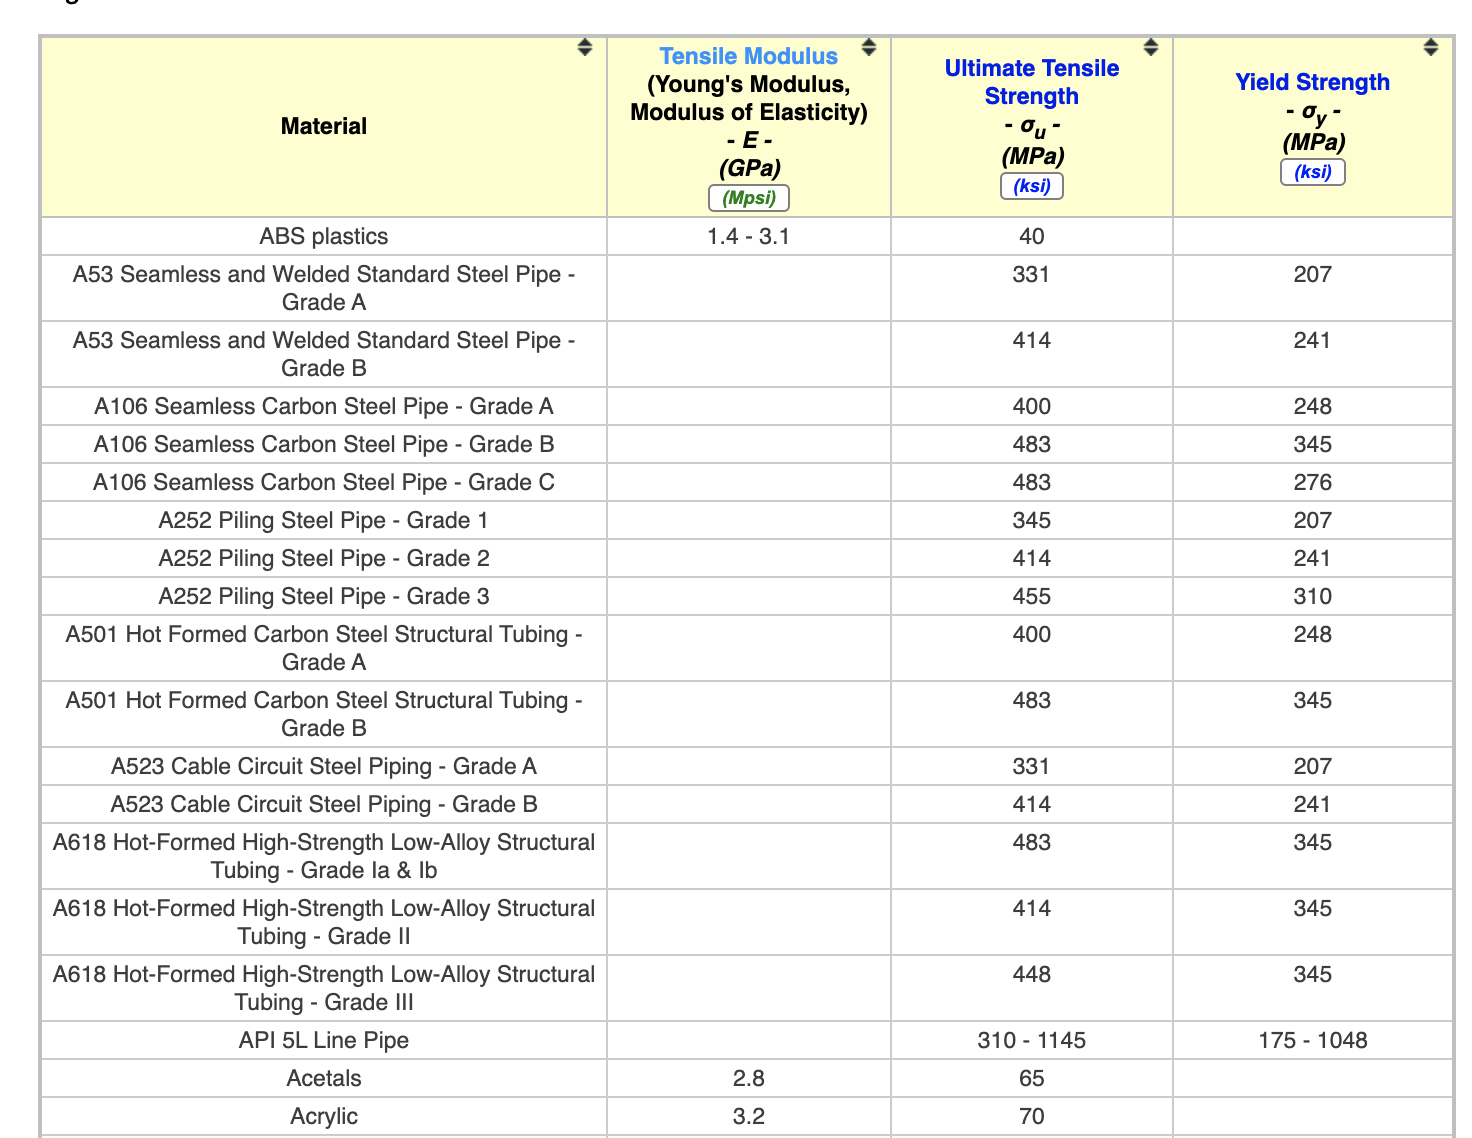Screen dimensions: 1472x1138
Task: Sort by Ultimate Tensile Strength arrows
Action: (1151, 47)
